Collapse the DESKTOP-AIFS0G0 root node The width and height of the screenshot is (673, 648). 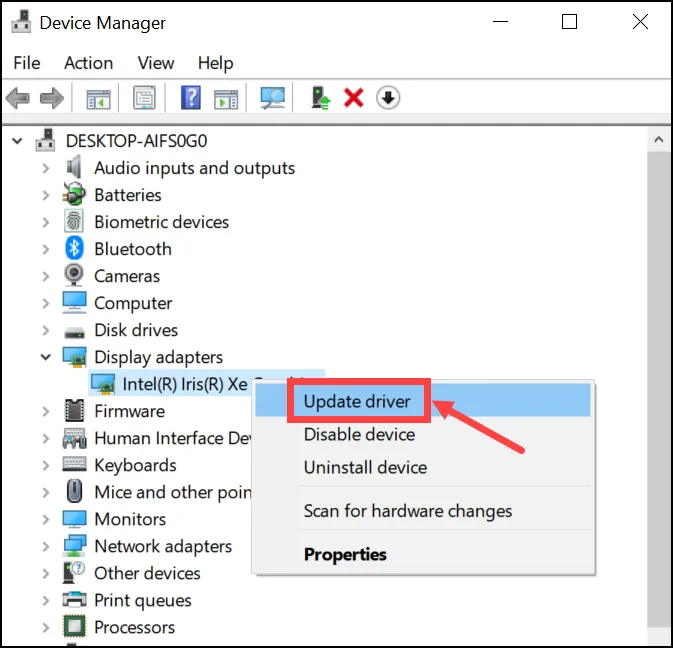(x=17, y=141)
